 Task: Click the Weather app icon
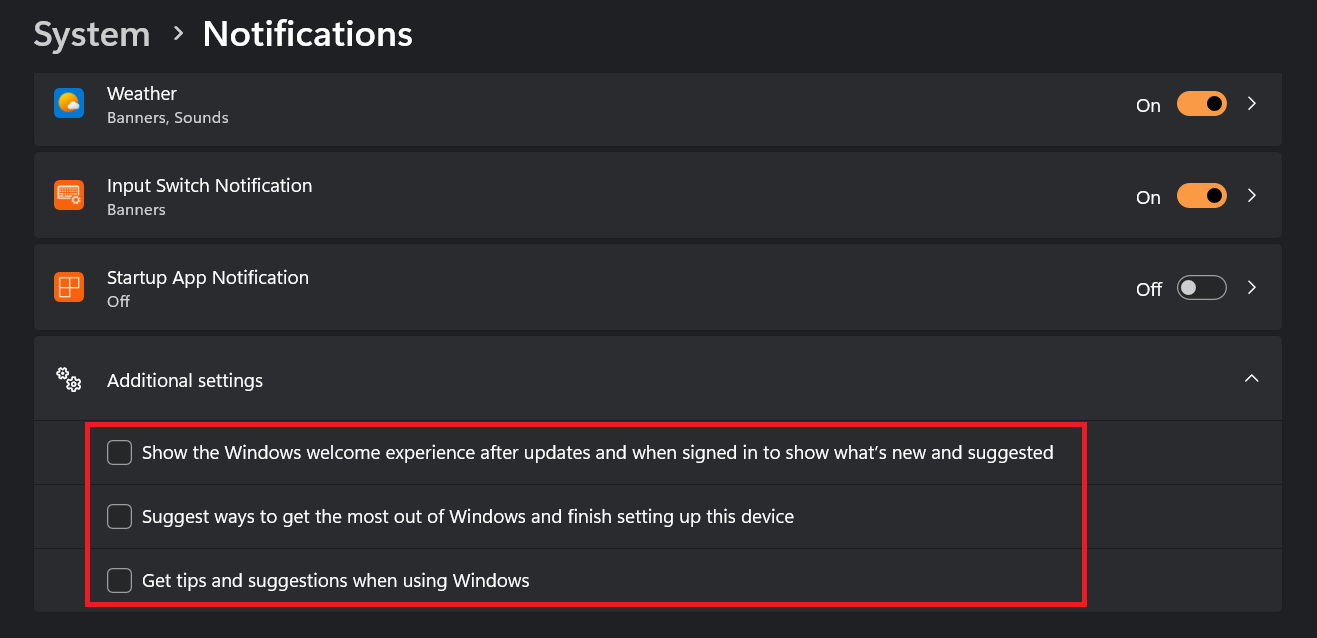pos(69,103)
